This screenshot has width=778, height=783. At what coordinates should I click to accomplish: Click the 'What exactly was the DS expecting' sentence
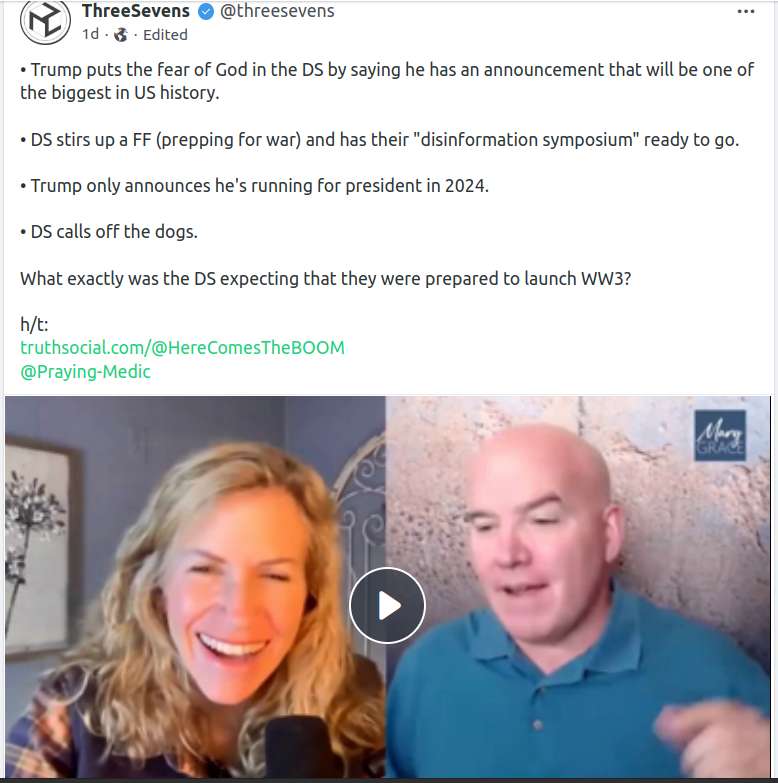(x=326, y=279)
